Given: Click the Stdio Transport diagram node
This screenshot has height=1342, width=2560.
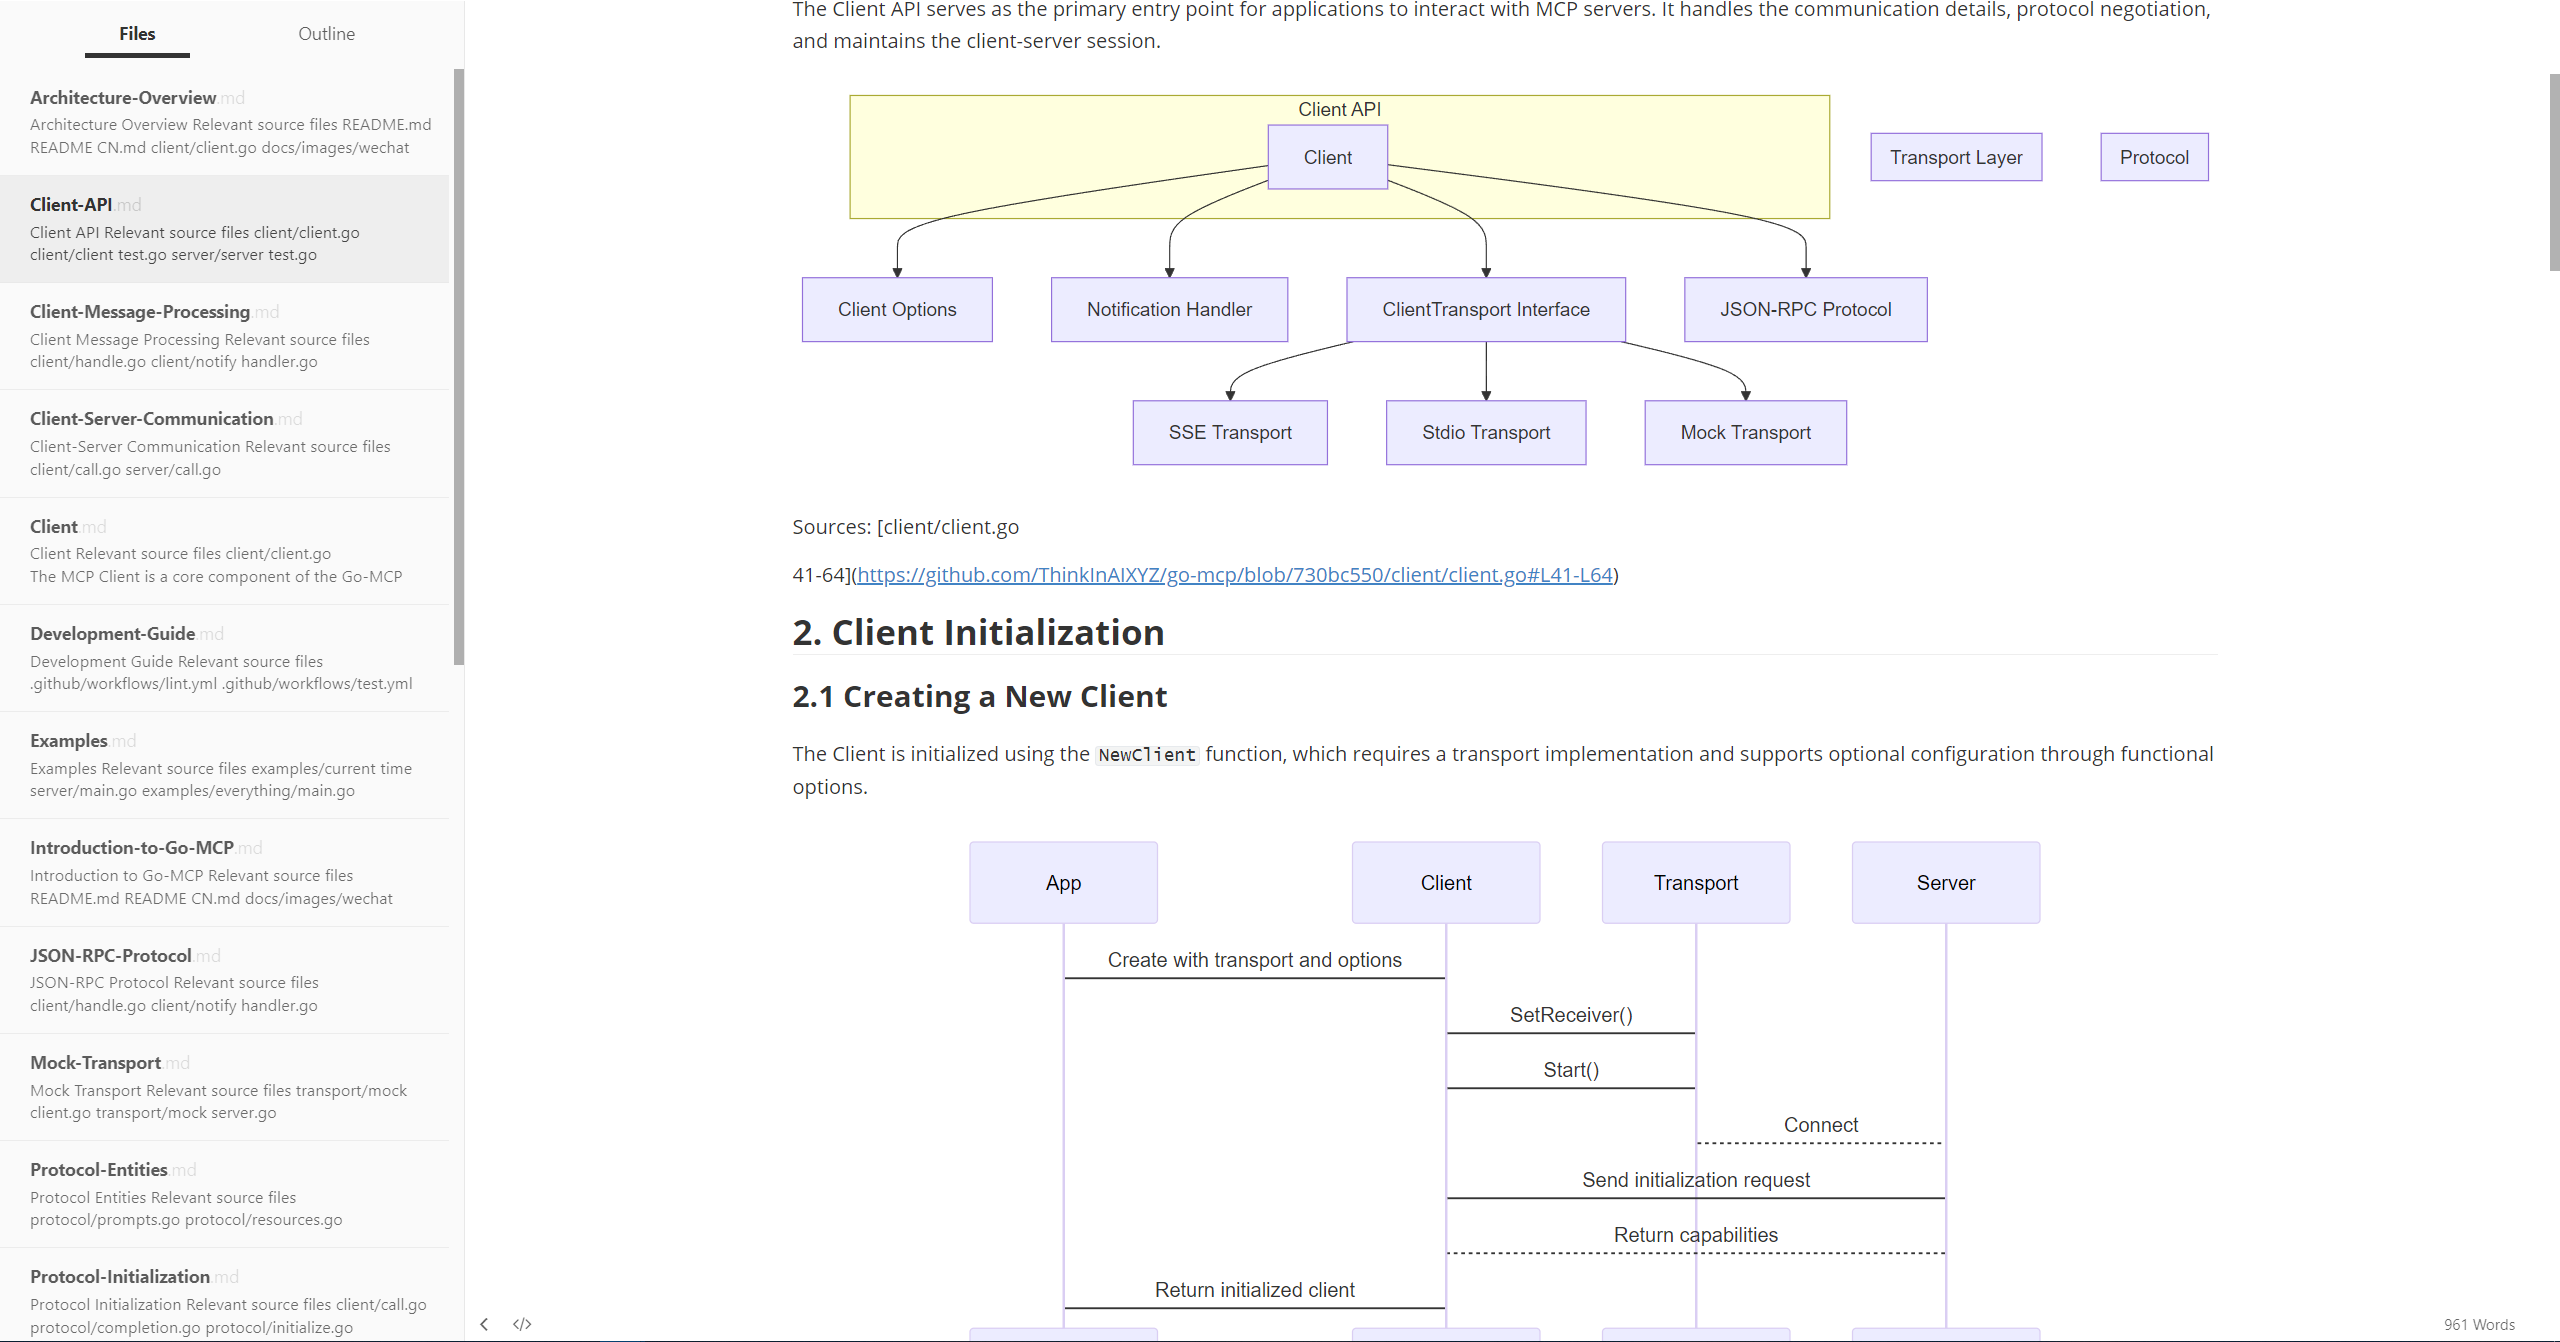Looking at the screenshot, I should click(x=1486, y=432).
